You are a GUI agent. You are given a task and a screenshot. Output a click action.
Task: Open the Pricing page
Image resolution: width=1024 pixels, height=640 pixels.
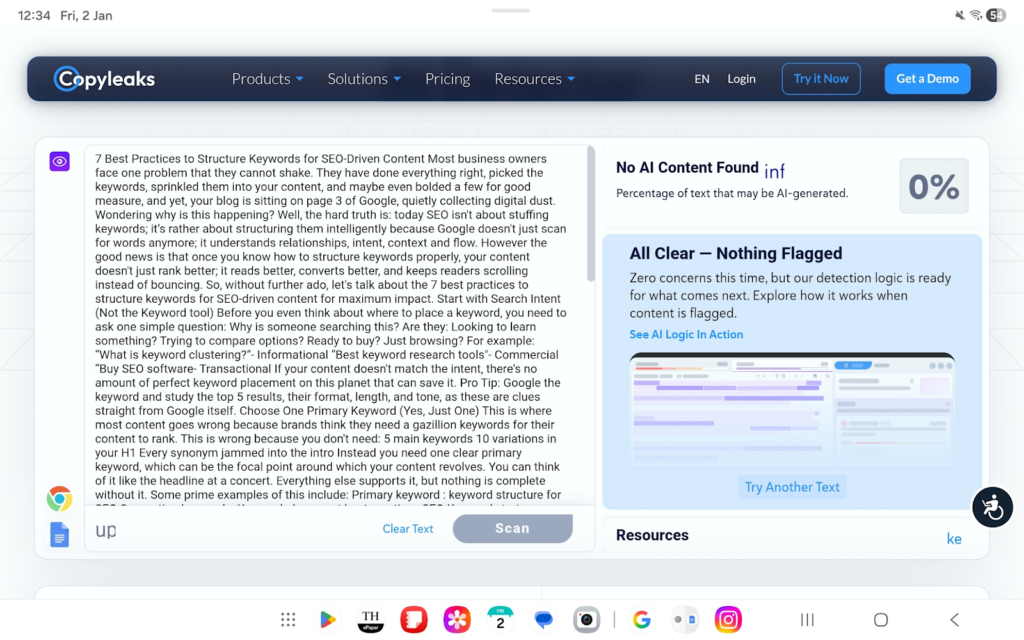(x=447, y=79)
